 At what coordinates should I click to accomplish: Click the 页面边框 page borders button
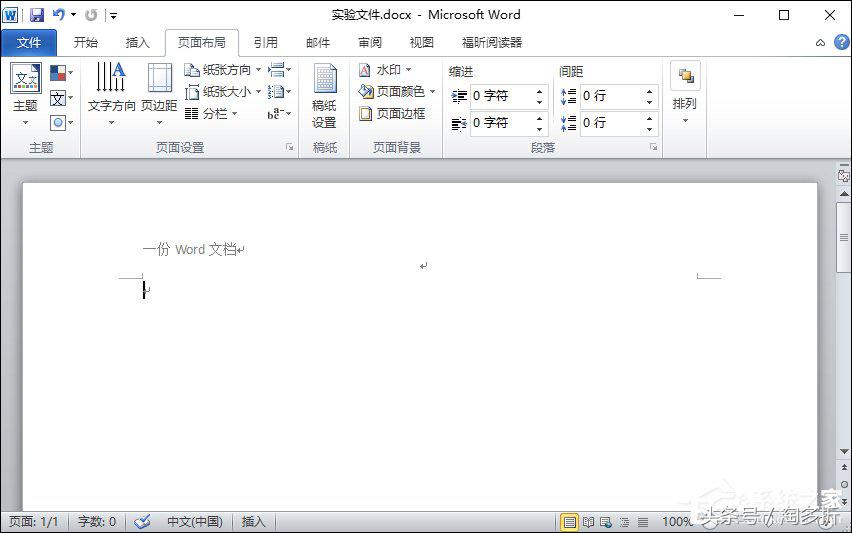(392, 114)
